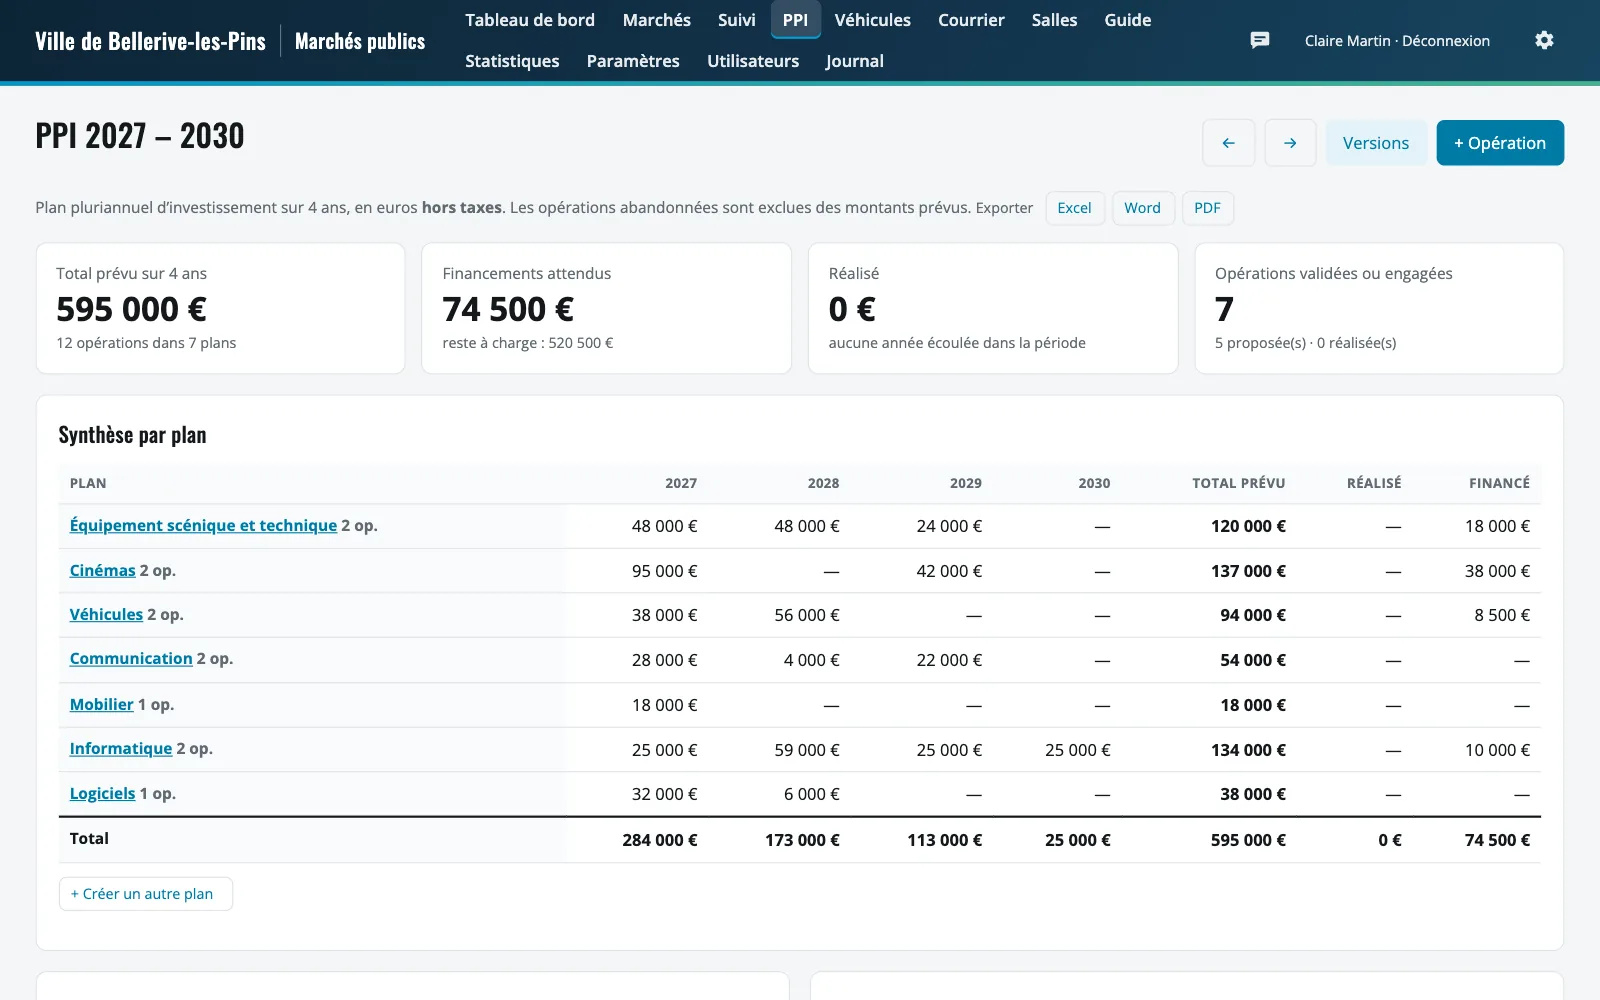Screen dimensions: 1600x1000
Task: Open the Tableau de bord menu
Action: click(530, 20)
